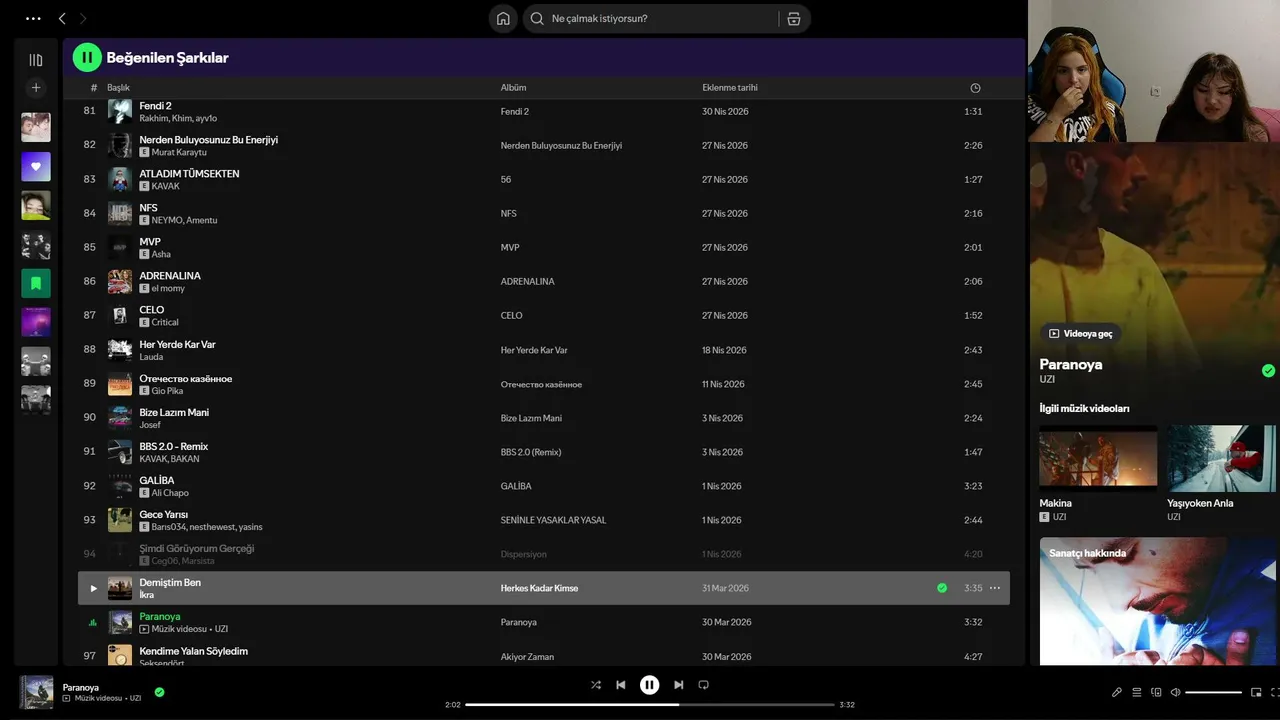Mute the volume speaker icon
1280x720 pixels.
coord(1176,692)
